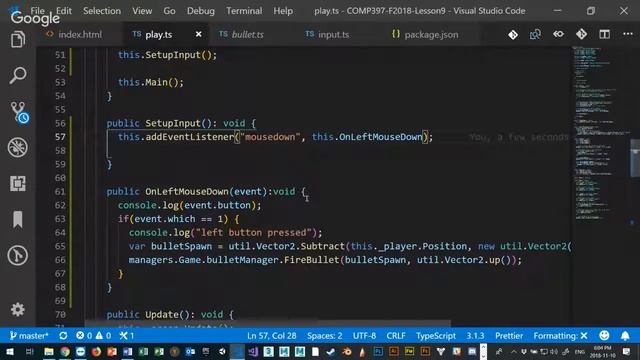Open the Explorer view in activity bar
Screen dimensions: 640x360
point(18,40)
